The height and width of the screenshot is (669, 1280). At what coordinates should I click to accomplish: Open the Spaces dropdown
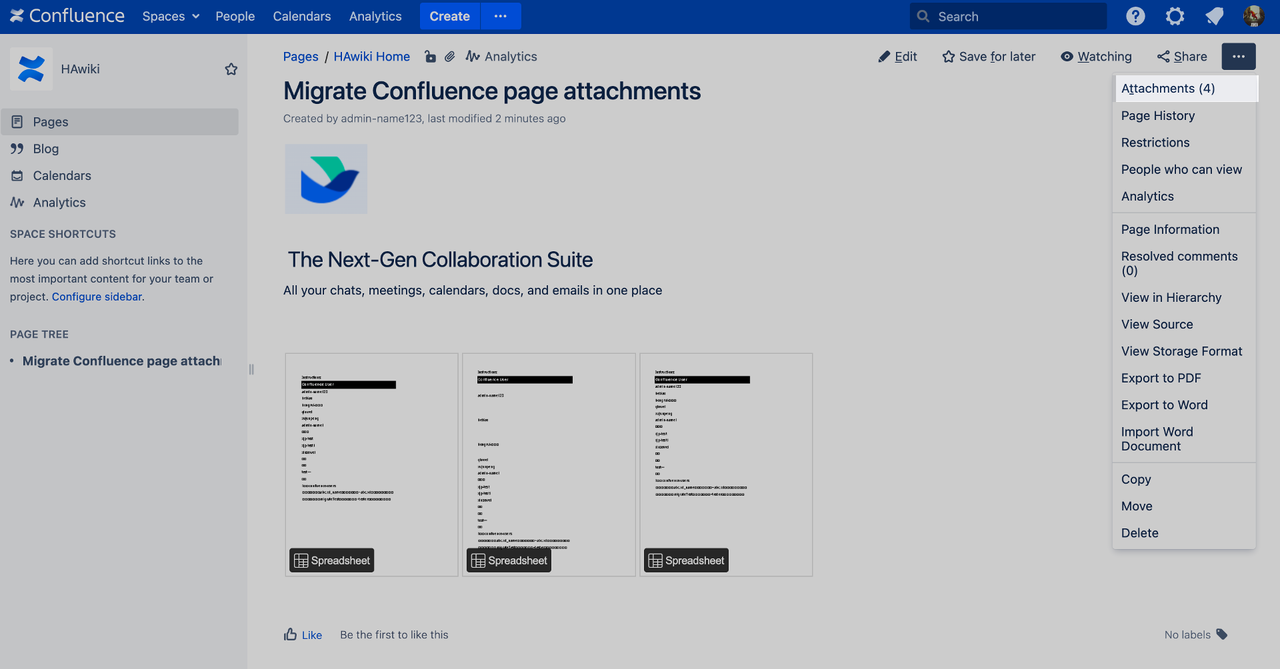(170, 16)
